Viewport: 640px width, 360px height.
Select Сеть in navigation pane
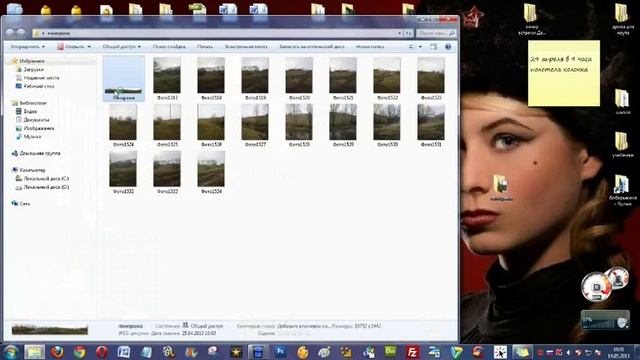point(20,203)
